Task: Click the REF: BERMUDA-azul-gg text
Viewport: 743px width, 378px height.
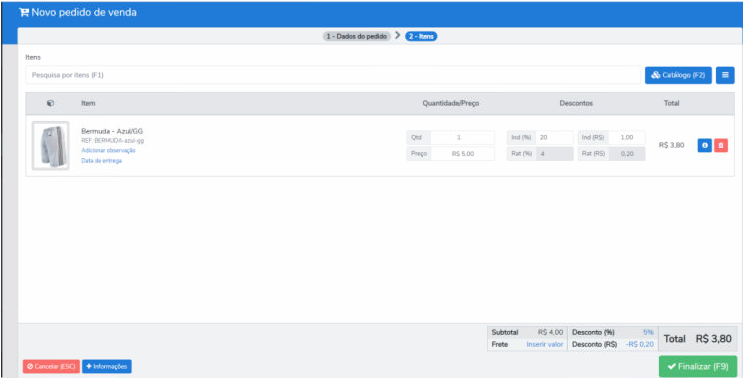Action: (x=112, y=141)
